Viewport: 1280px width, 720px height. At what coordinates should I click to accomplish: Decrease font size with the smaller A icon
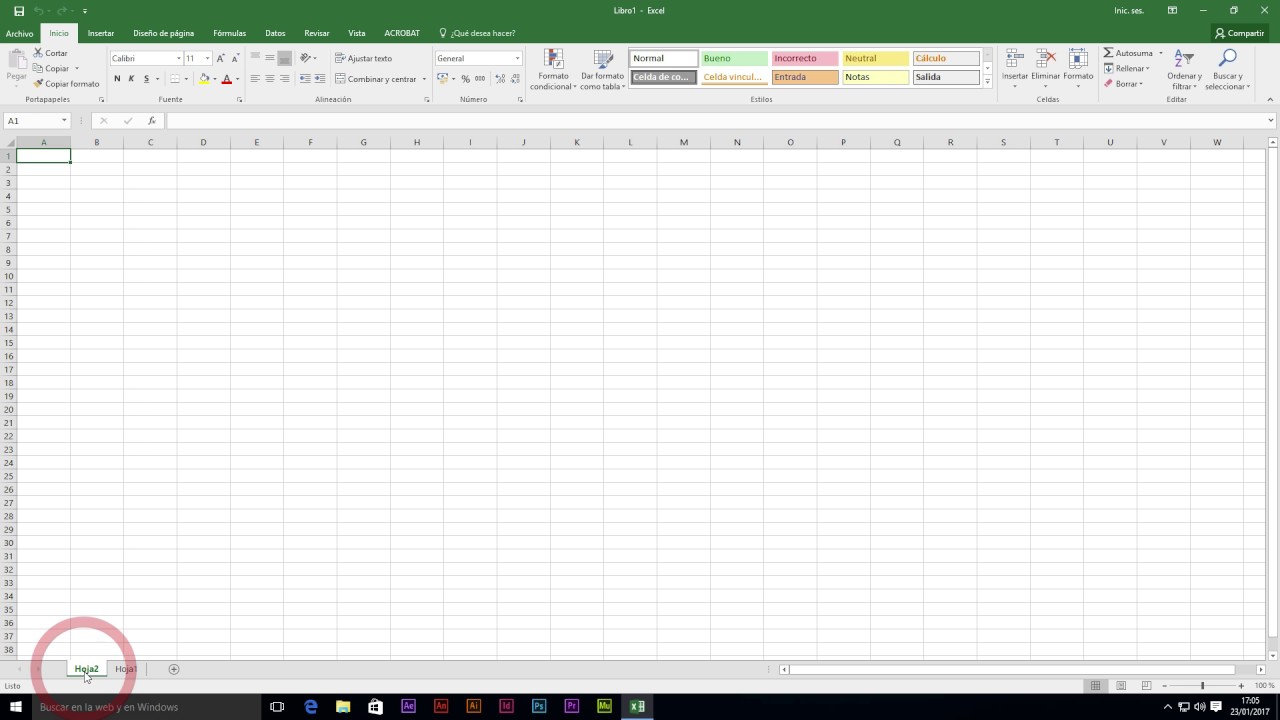pyautogui.click(x=235, y=58)
